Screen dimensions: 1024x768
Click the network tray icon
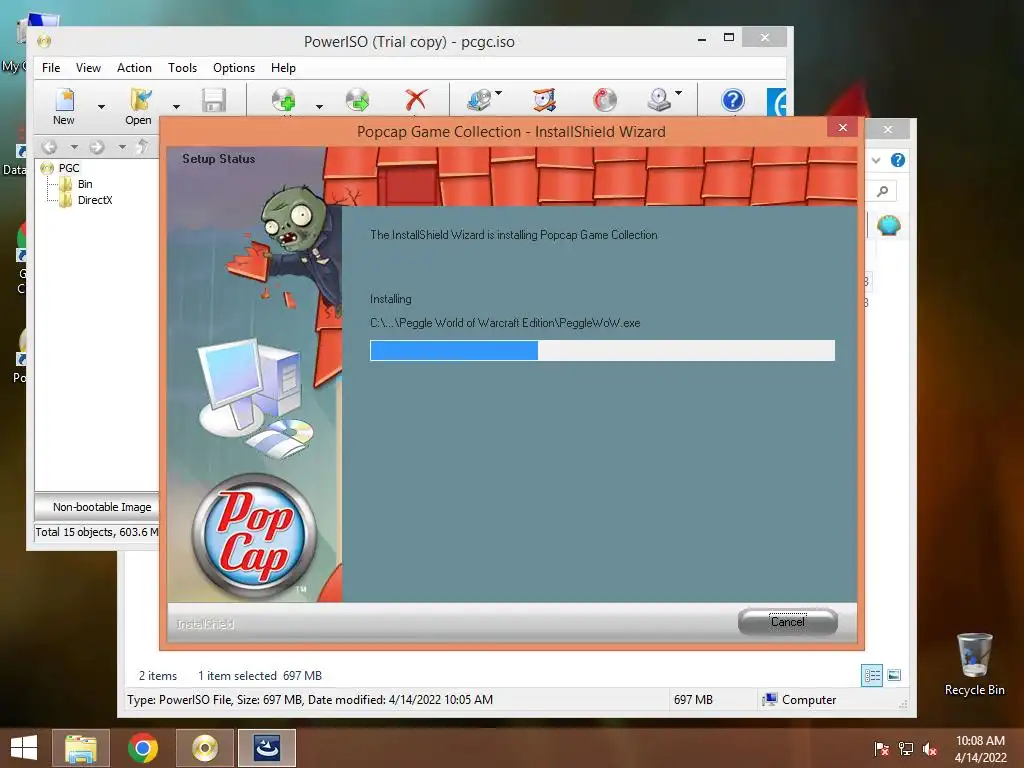[x=906, y=749]
